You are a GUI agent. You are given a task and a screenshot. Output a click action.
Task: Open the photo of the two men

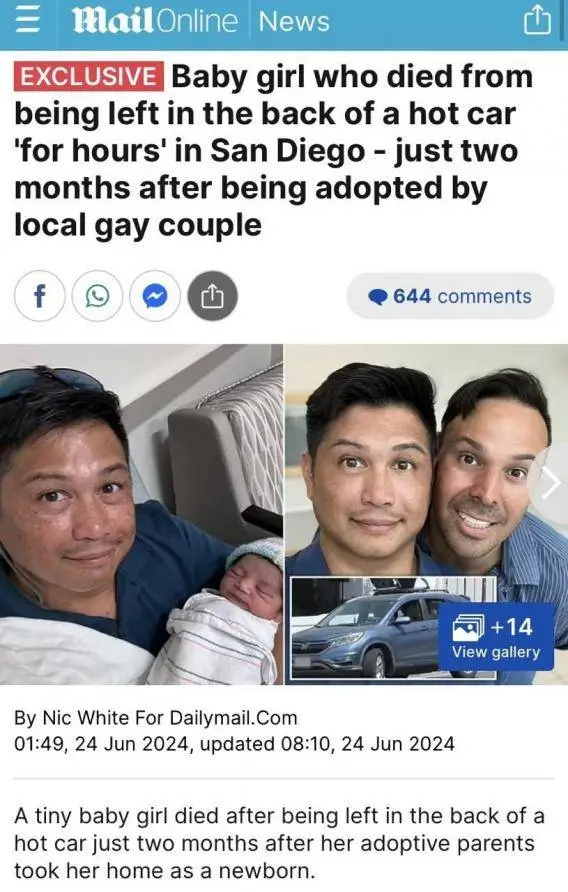coord(426,461)
